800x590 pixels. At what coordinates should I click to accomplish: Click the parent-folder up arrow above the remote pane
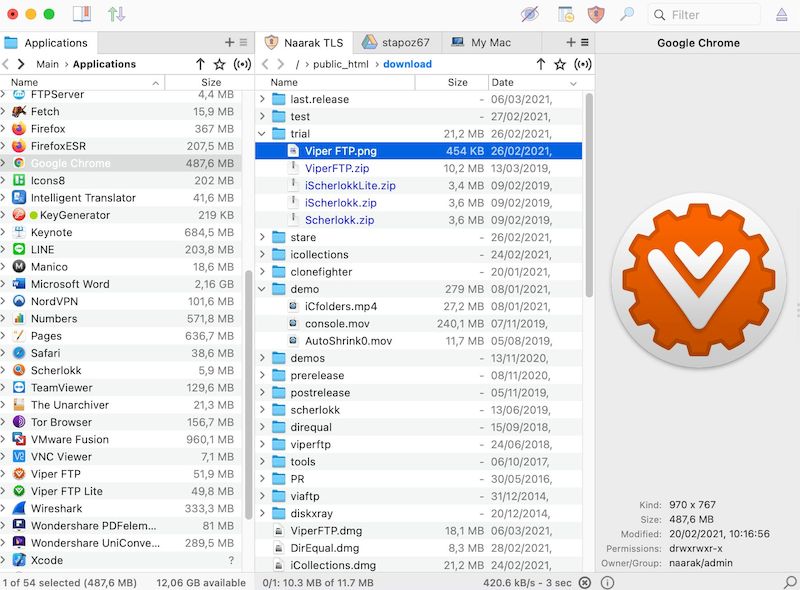540,63
